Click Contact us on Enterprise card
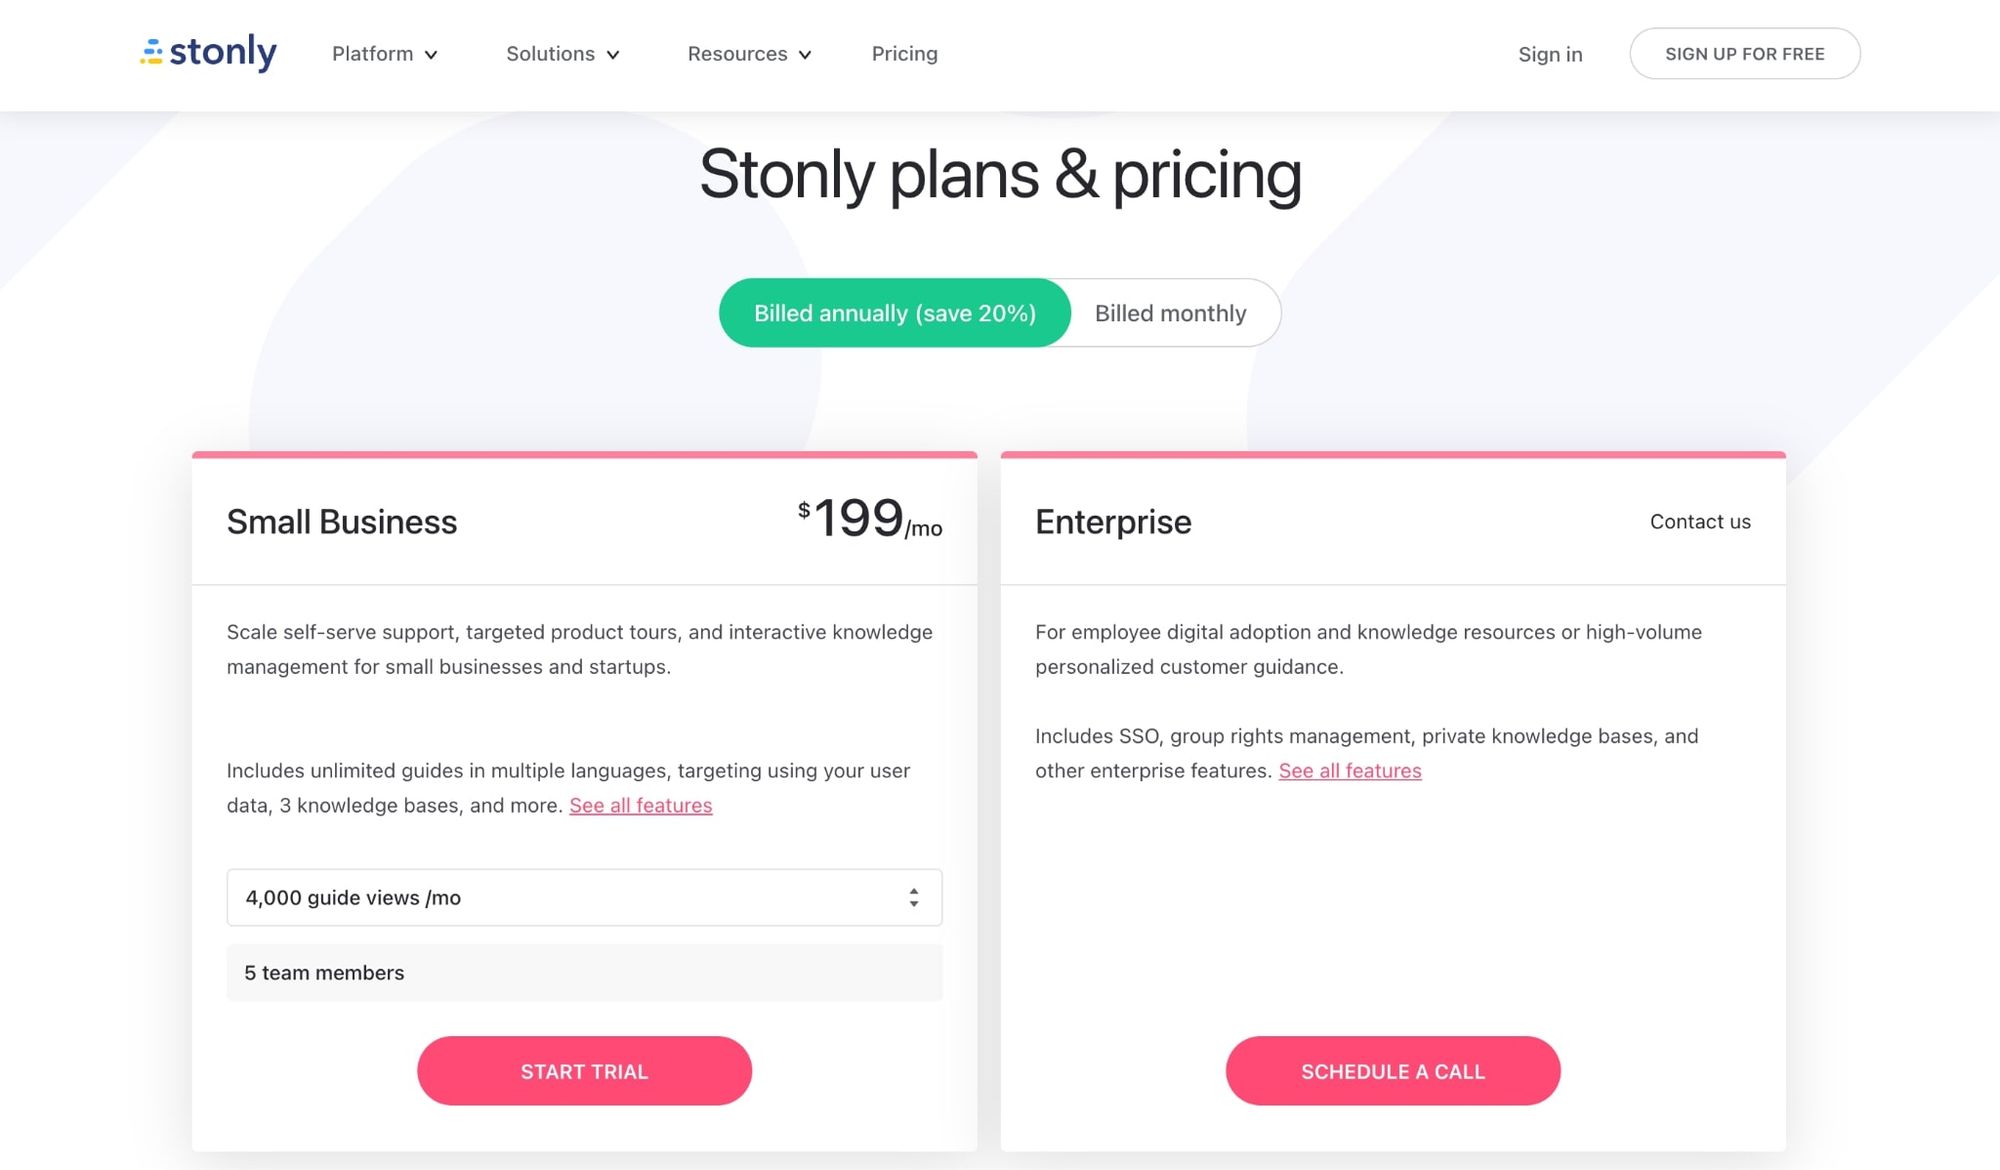The width and height of the screenshot is (2000, 1170). (x=1700, y=522)
